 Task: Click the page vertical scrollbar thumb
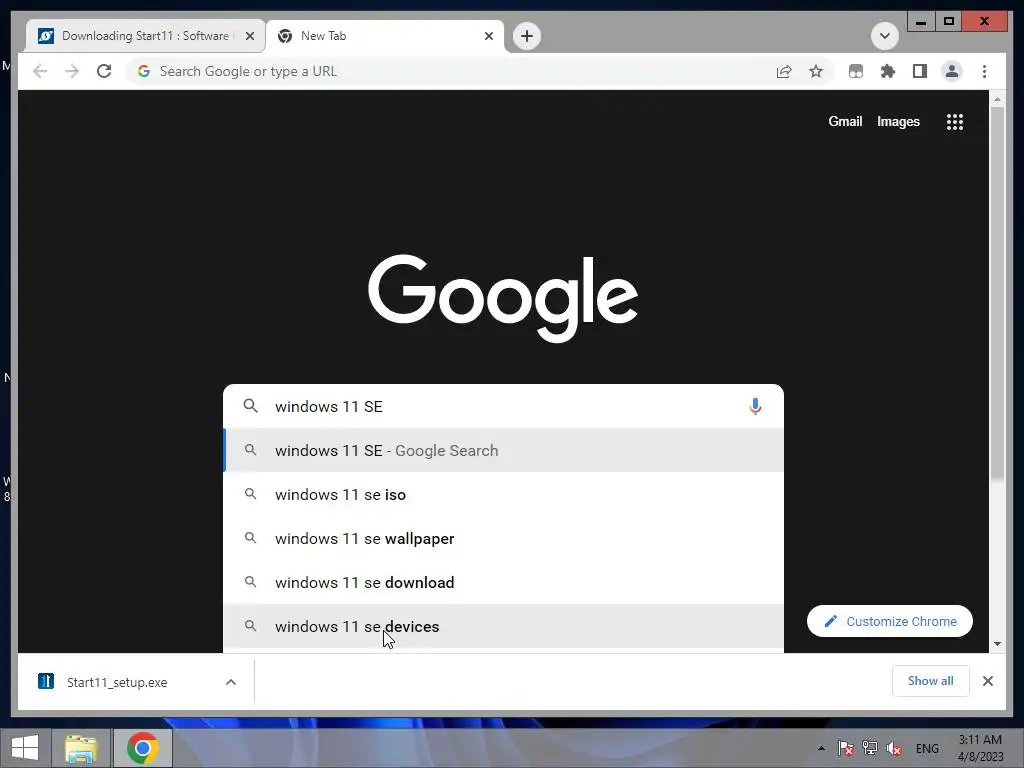click(x=997, y=294)
